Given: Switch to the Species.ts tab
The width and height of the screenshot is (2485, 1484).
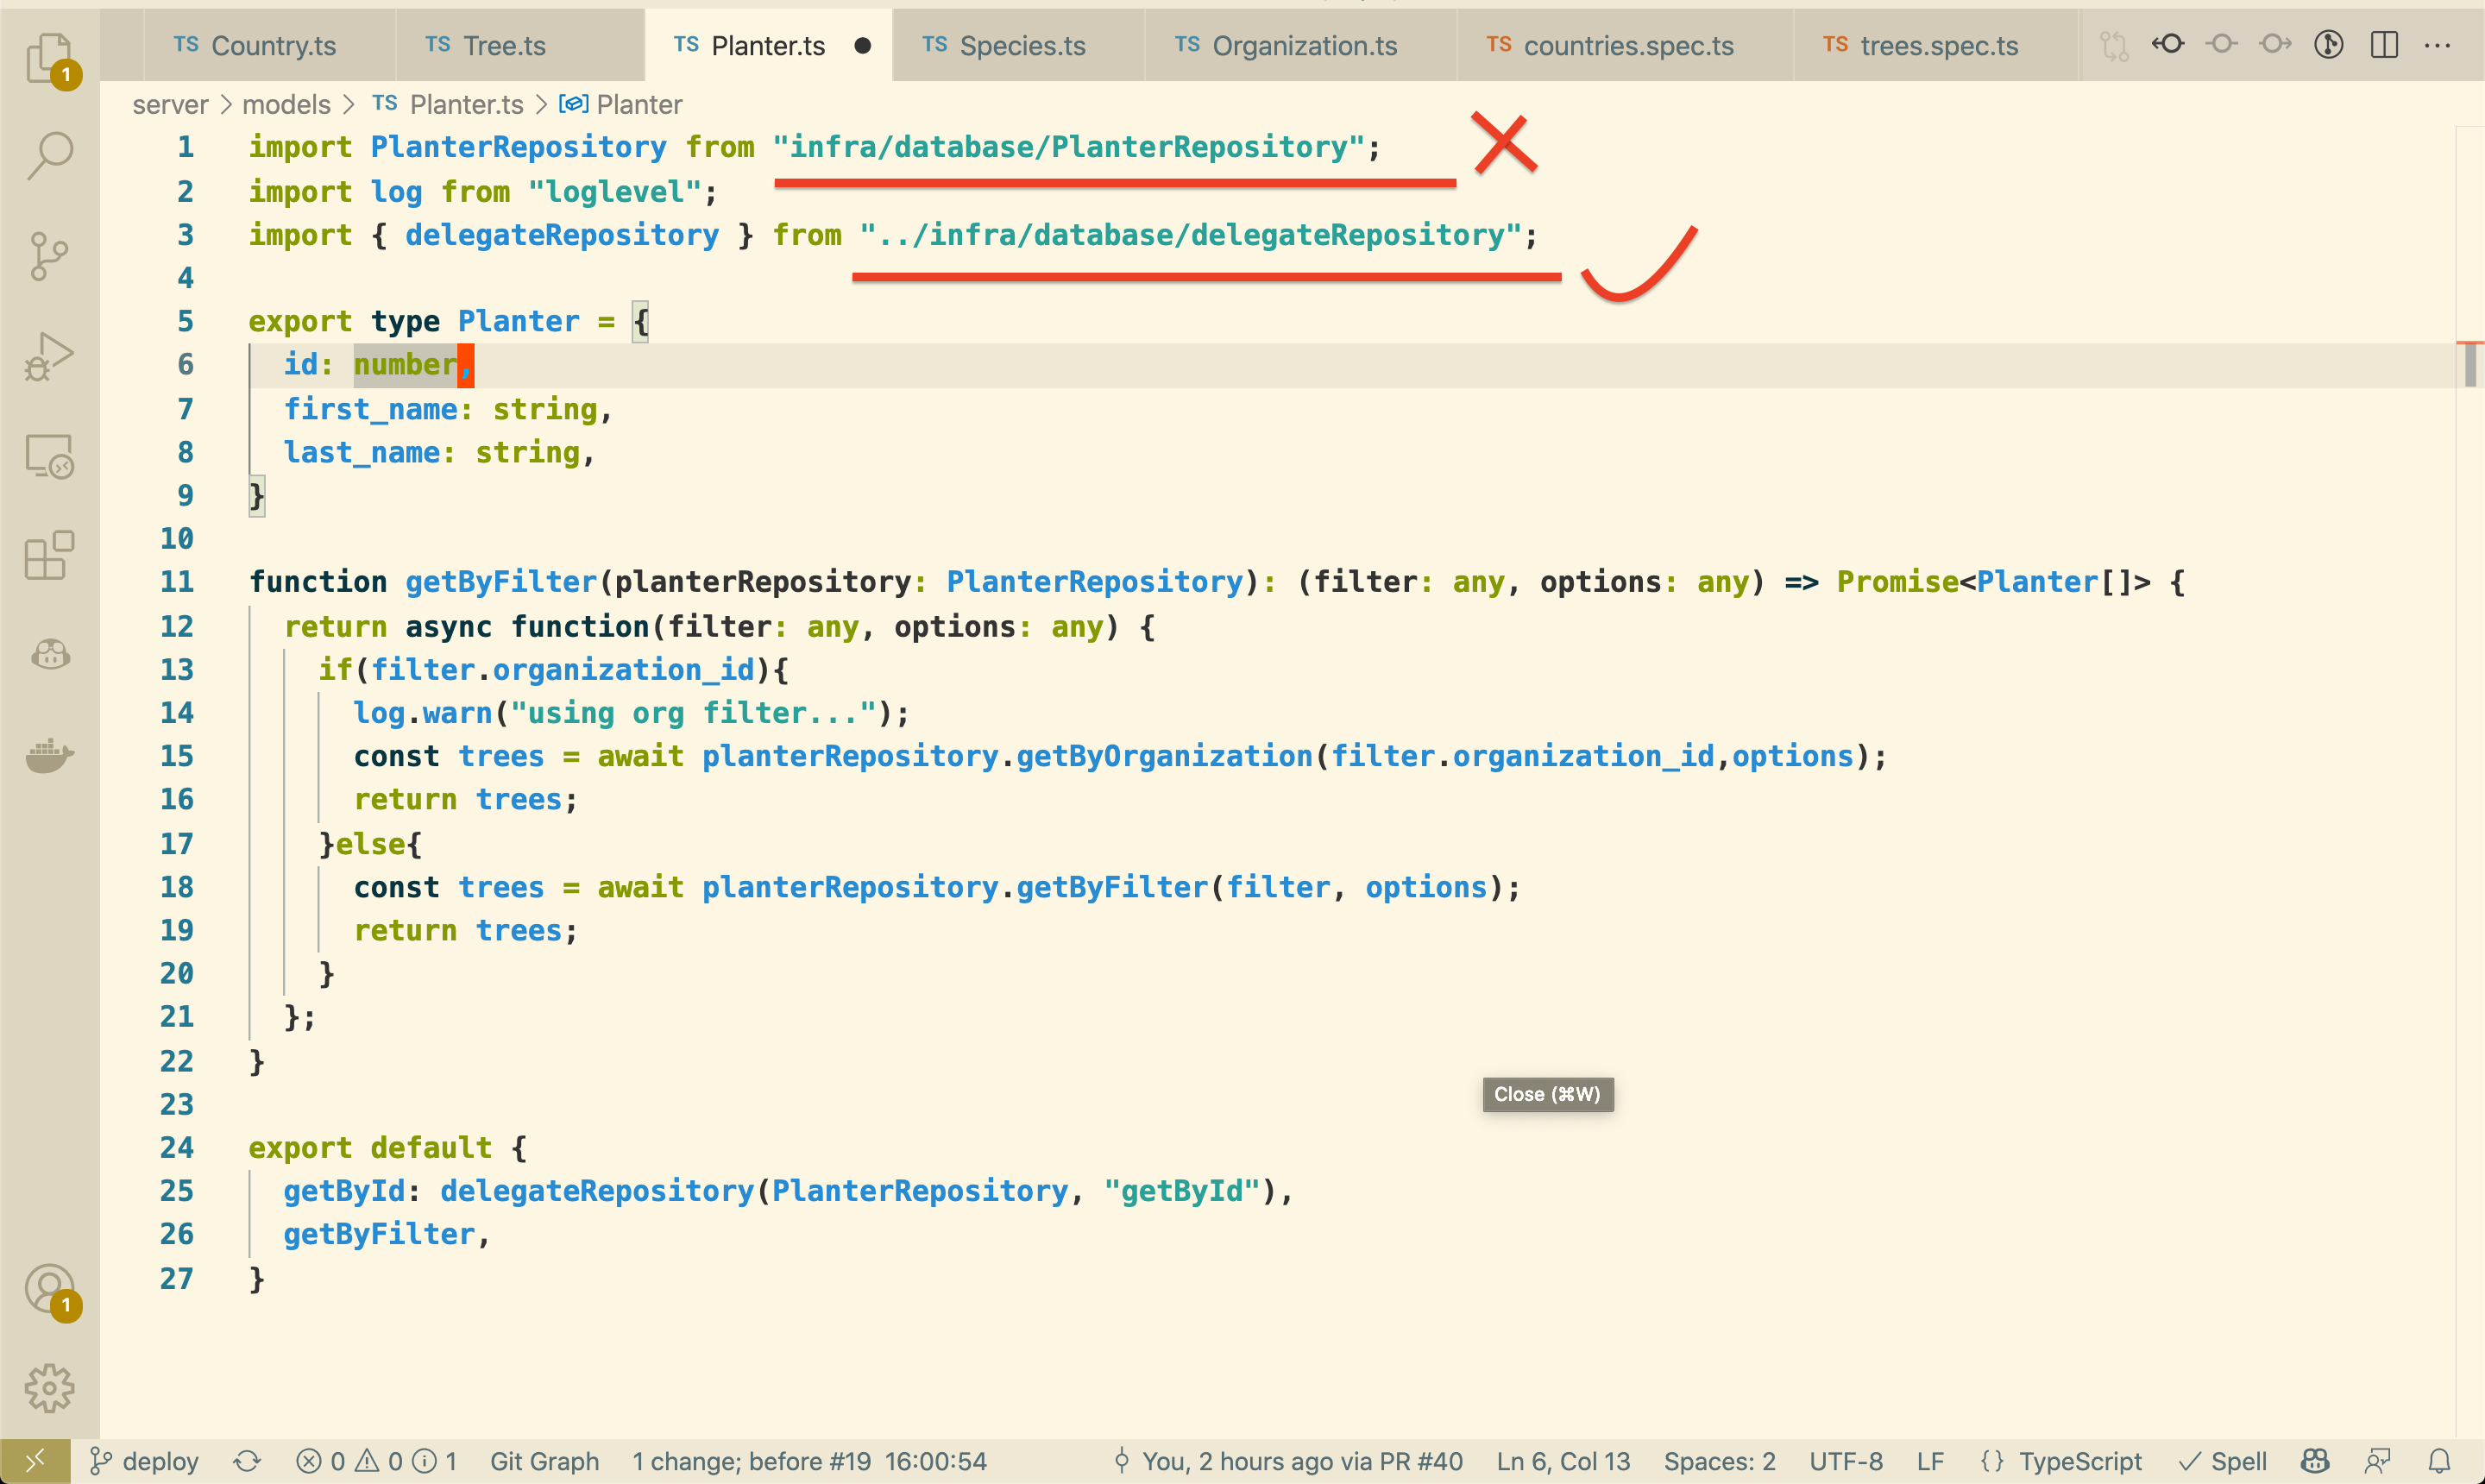Looking at the screenshot, I should coord(1018,45).
